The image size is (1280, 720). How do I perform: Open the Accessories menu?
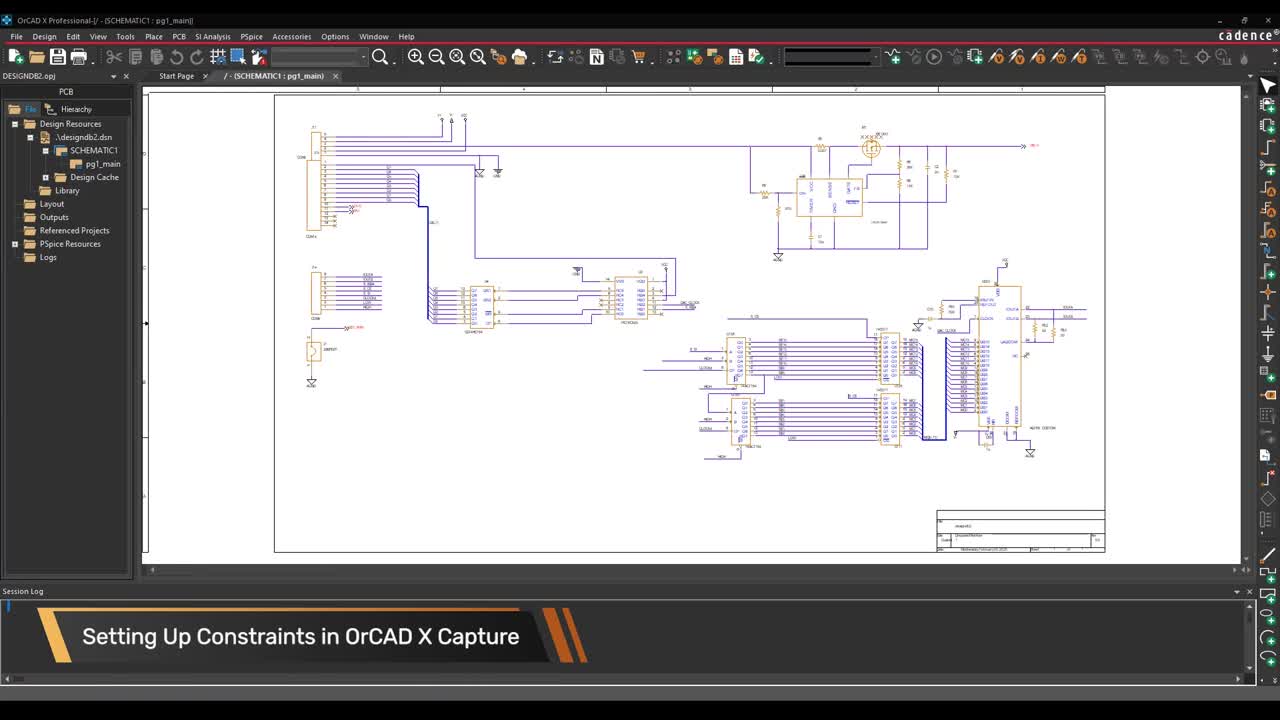click(x=291, y=36)
